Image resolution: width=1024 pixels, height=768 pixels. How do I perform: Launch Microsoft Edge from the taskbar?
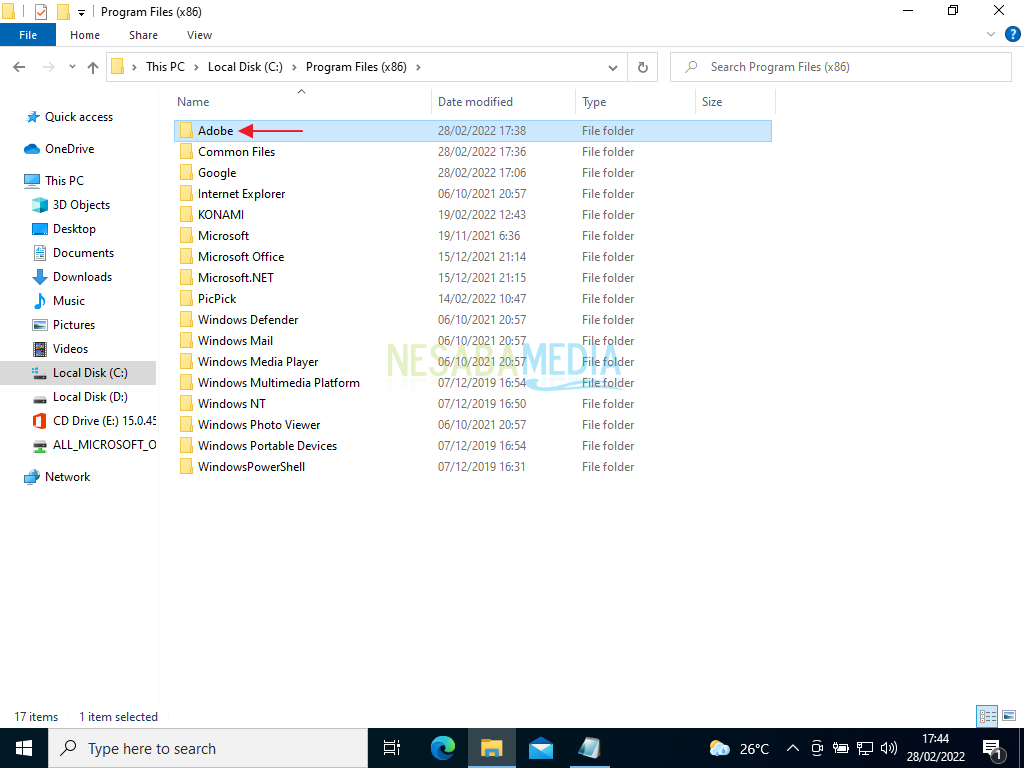(x=441, y=747)
